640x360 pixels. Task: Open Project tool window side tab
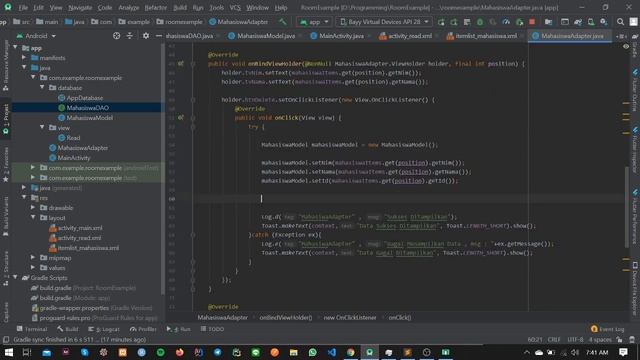[6, 118]
